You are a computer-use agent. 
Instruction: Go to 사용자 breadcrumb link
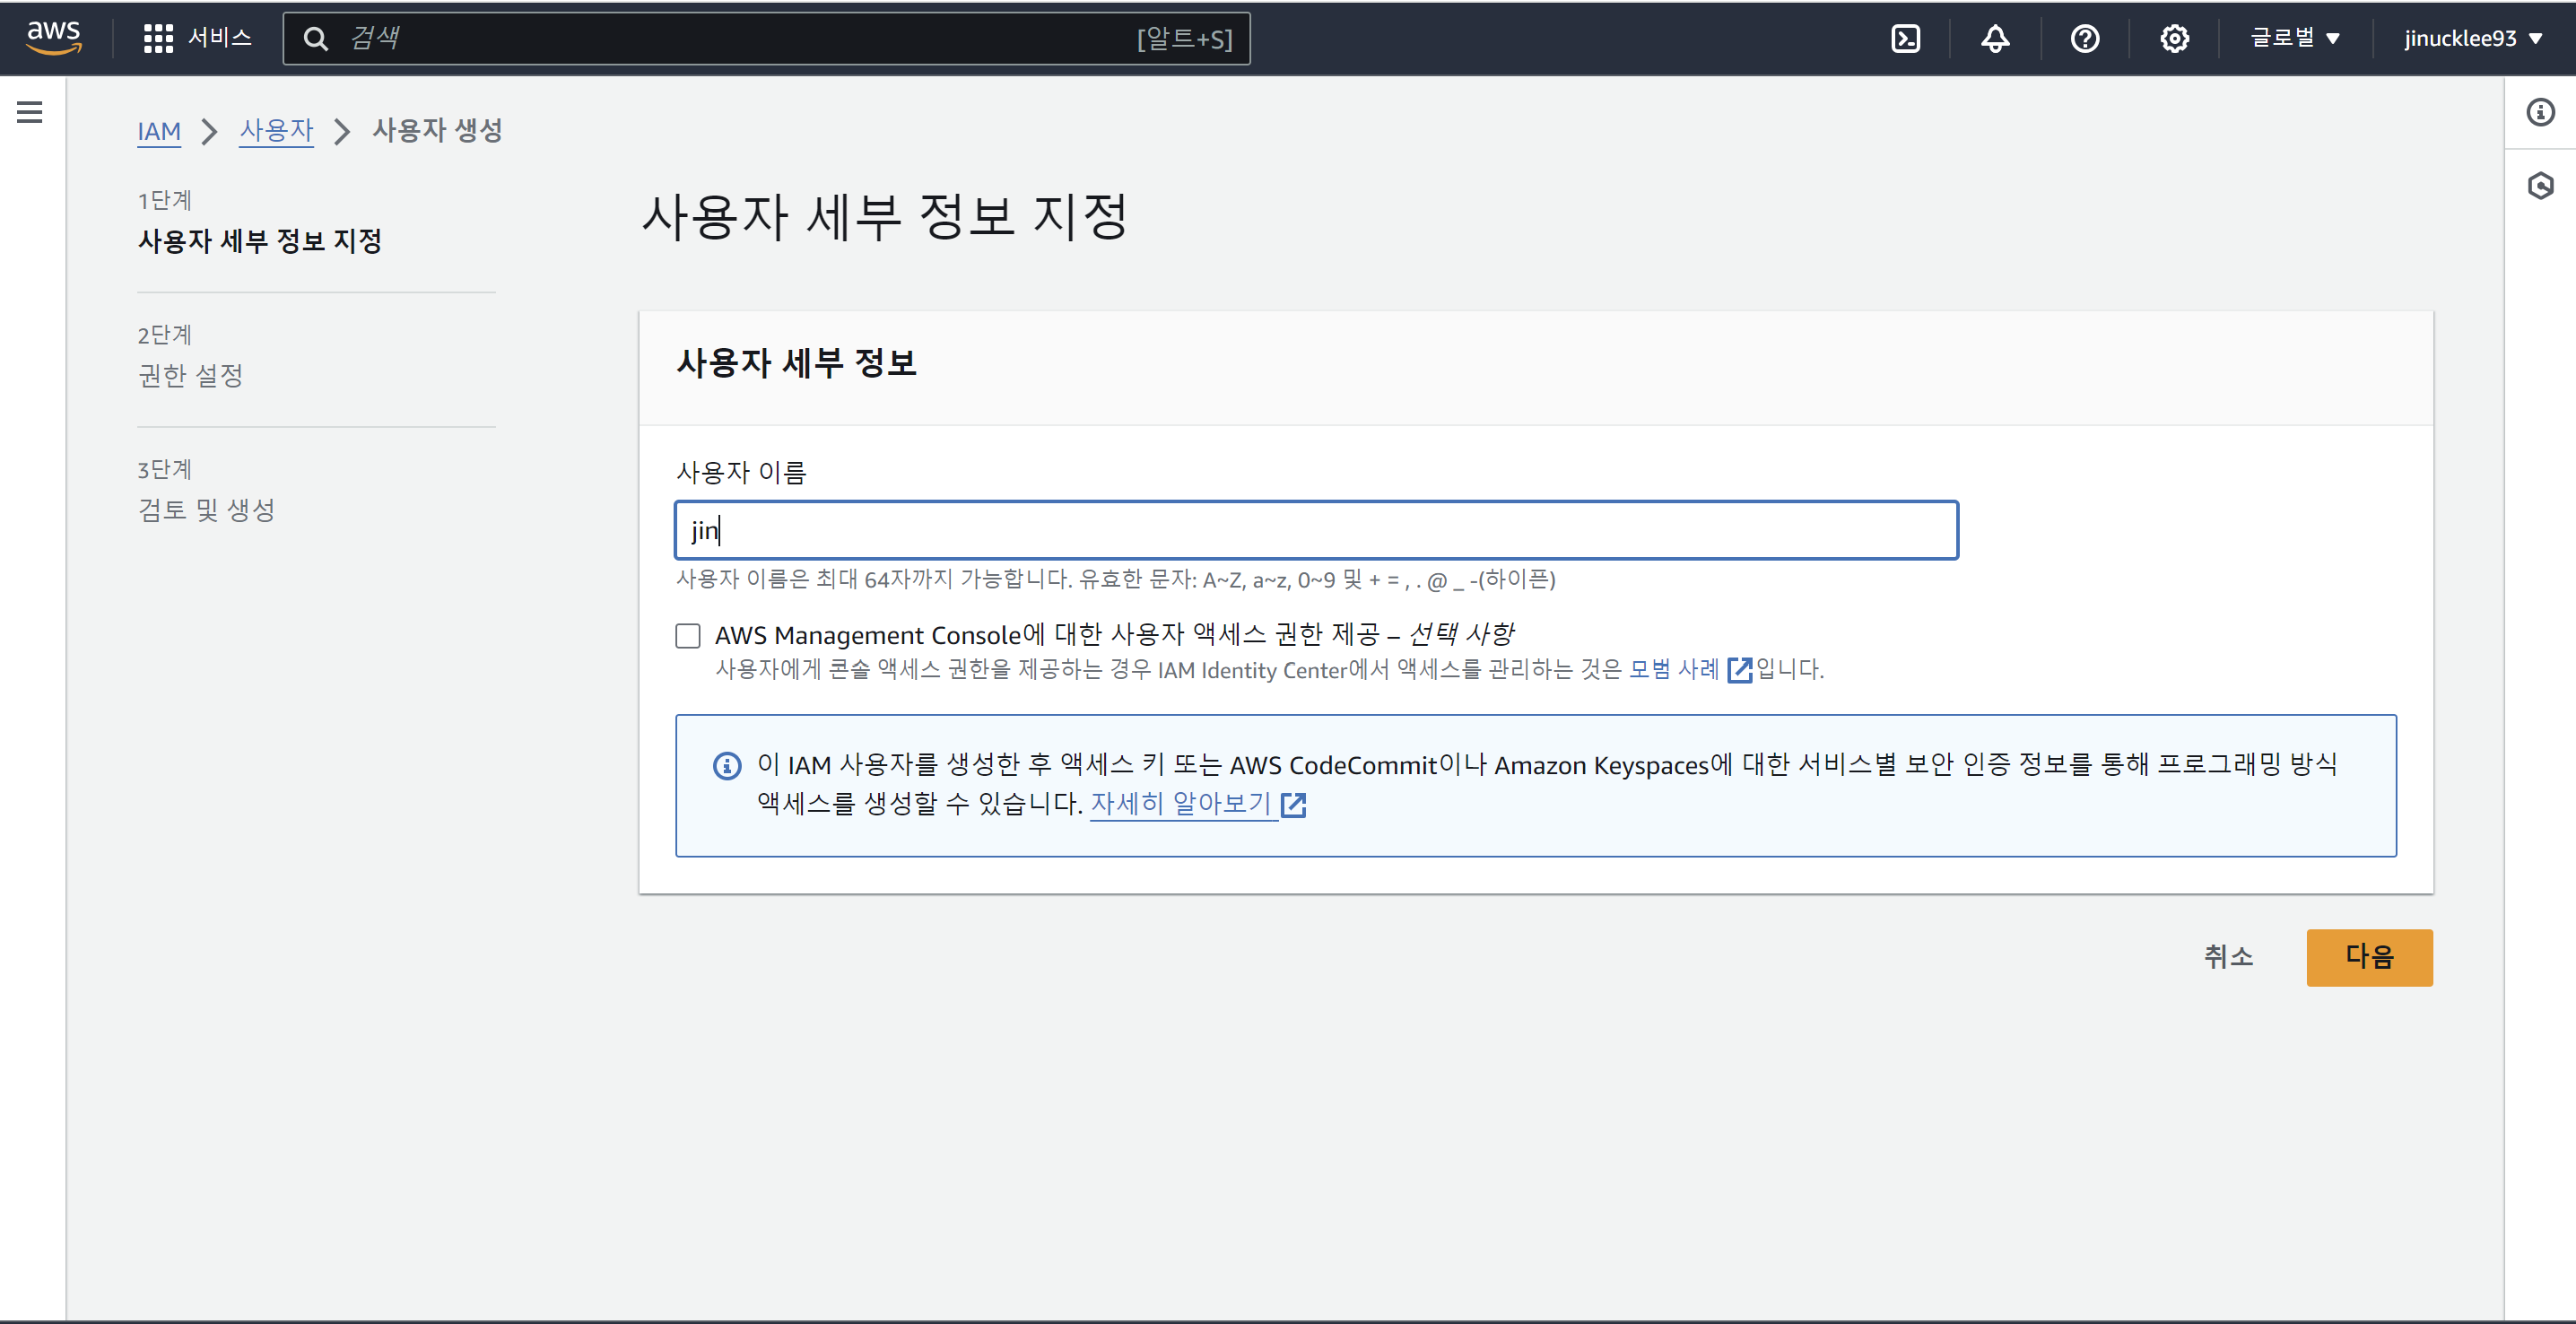[276, 130]
